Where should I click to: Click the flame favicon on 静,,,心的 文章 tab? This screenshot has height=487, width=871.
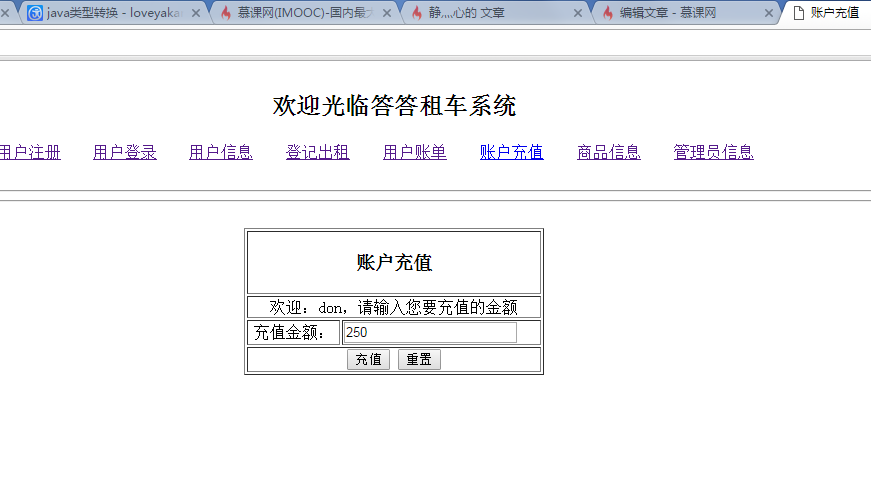point(417,13)
